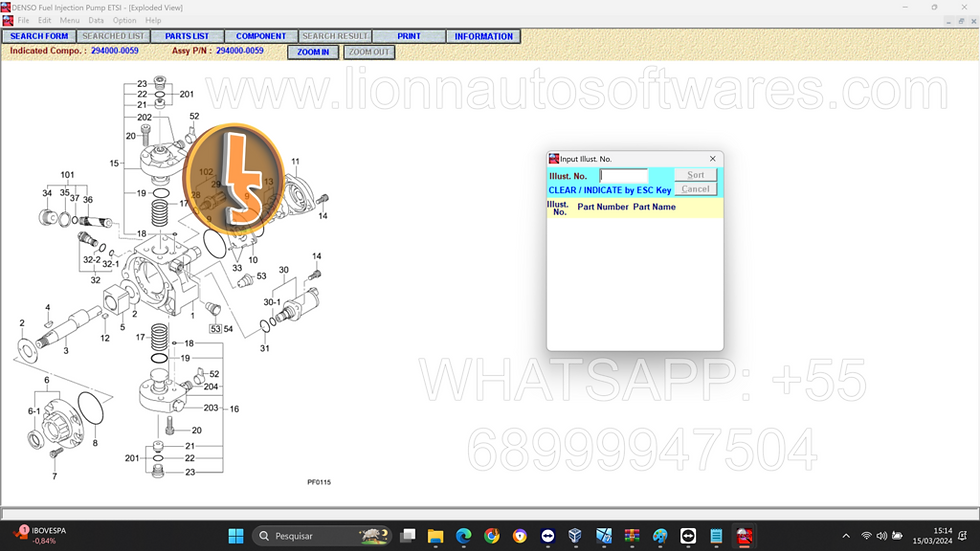This screenshot has width=980, height=551.
Task: Click part label 32-2 in the diagram
Action: pos(91,260)
